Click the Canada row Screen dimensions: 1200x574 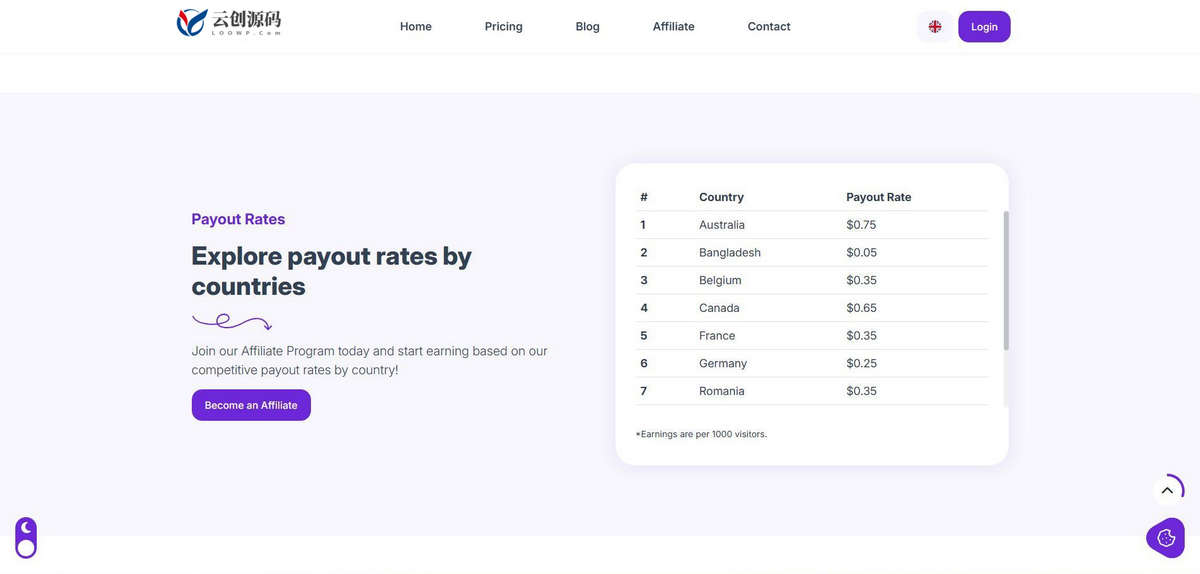click(x=812, y=308)
